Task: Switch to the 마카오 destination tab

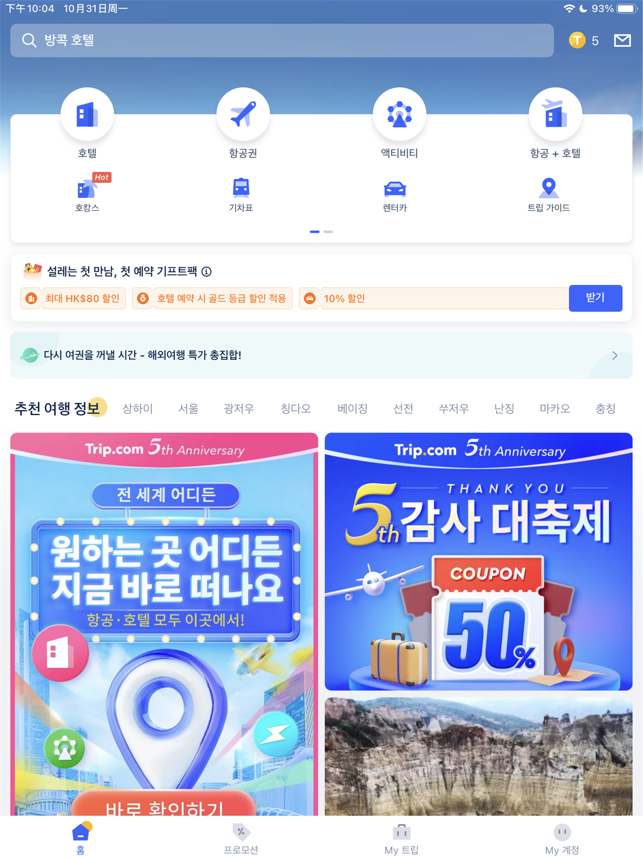Action: [x=554, y=409]
